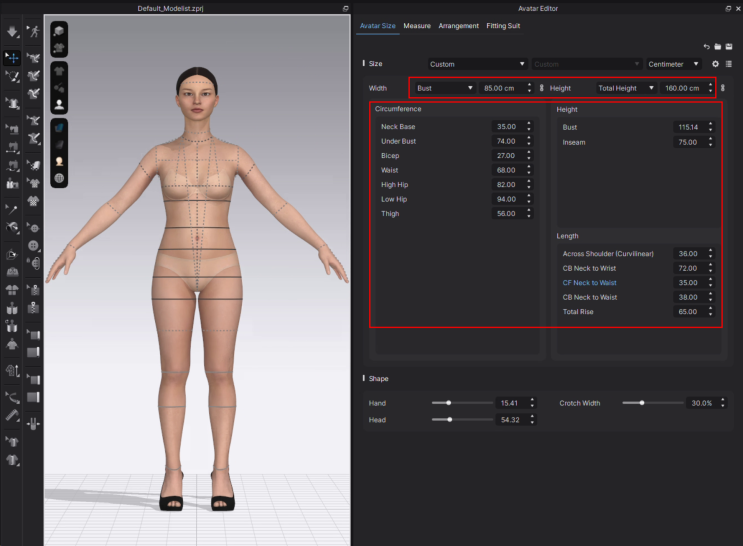Open the gear settings icon beside Centimeter
Screen dimensions: 743x546
tap(715, 64)
